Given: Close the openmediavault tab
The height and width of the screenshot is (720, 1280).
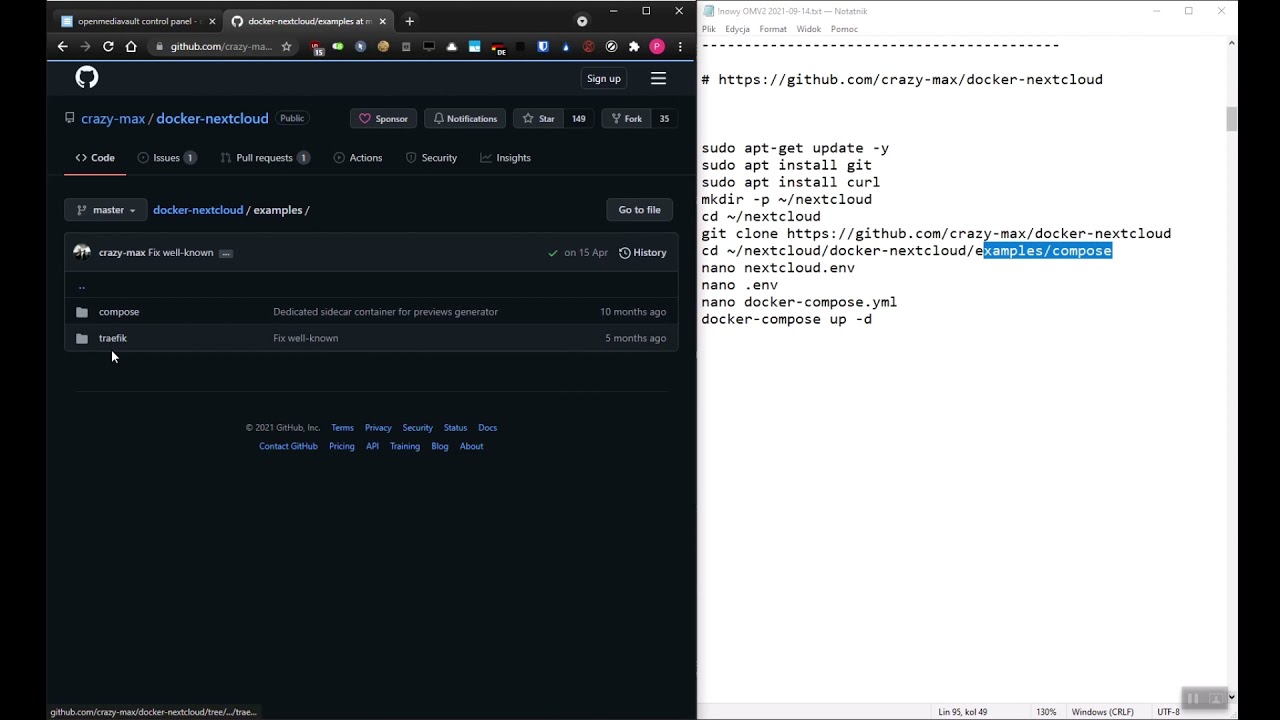Looking at the screenshot, I should (x=213, y=21).
